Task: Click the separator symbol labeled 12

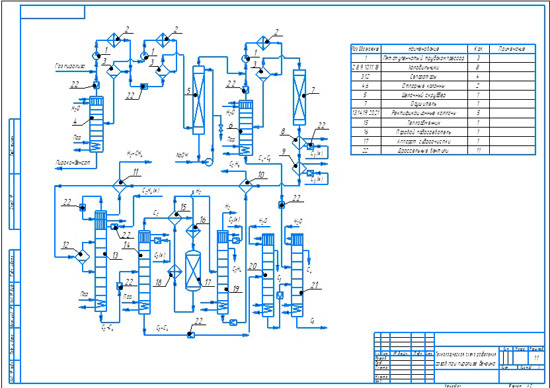Action: tap(82, 256)
